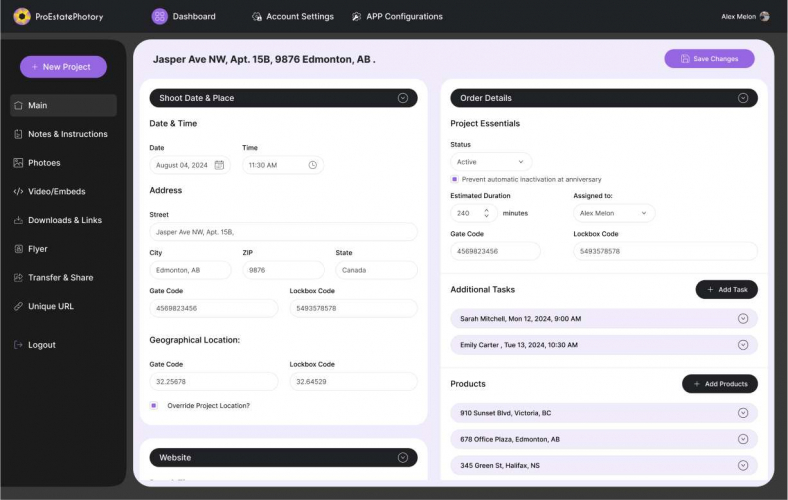This screenshot has height=500, width=788.
Task: Click the Transfer & Share icon
Action: tap(19, 277)
